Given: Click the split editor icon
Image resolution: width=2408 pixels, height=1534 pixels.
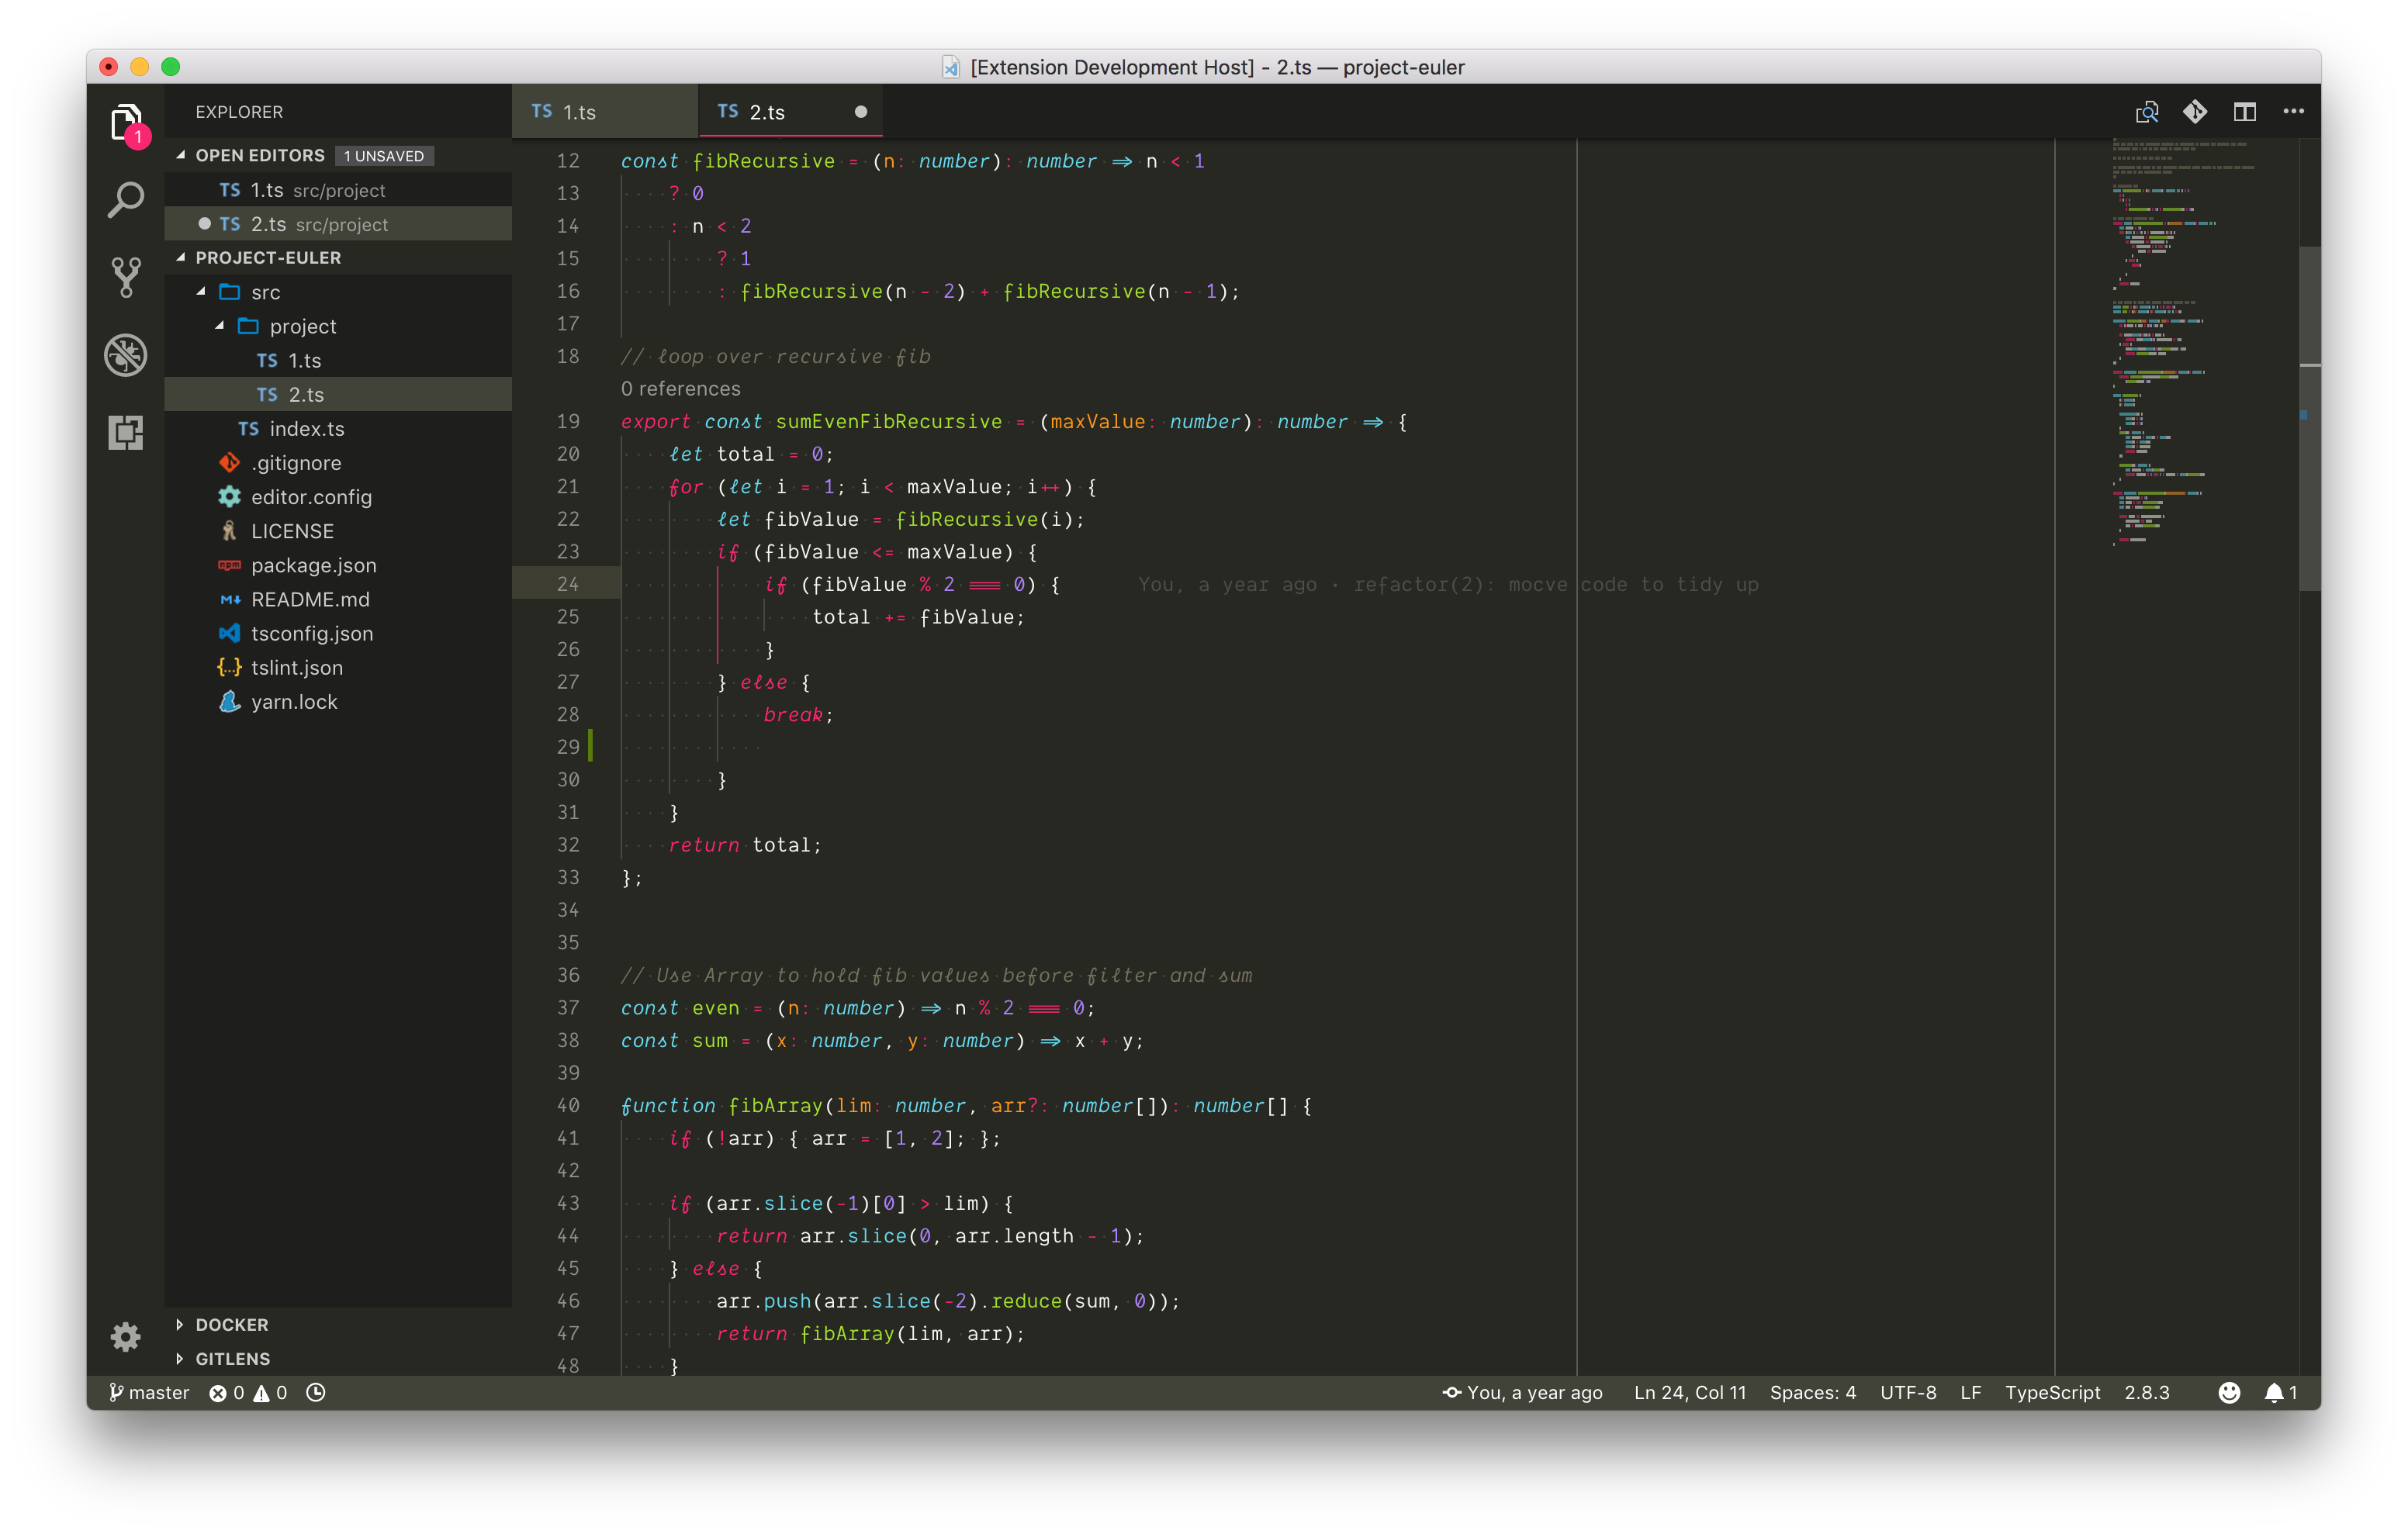Looking at the screenshot, I should point(2244,112).
